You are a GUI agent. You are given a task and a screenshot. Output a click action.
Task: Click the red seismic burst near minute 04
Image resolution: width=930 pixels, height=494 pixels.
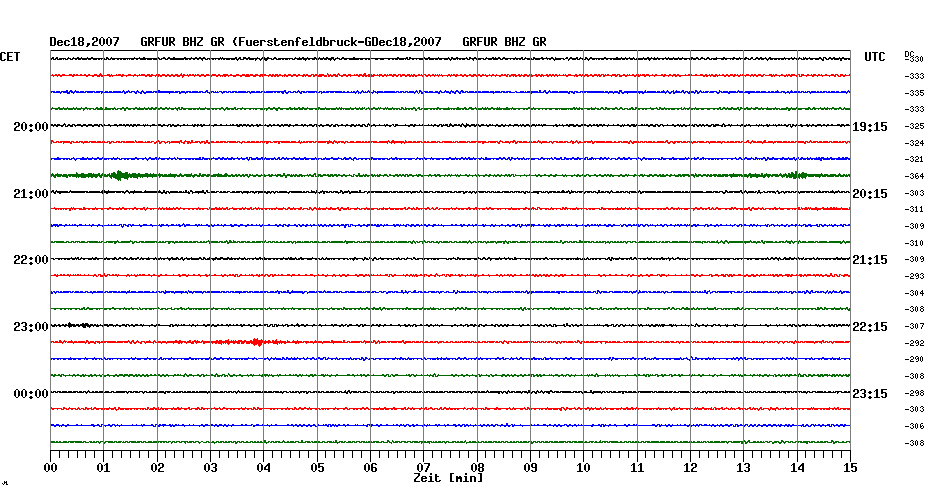click(x=255, y=342)
